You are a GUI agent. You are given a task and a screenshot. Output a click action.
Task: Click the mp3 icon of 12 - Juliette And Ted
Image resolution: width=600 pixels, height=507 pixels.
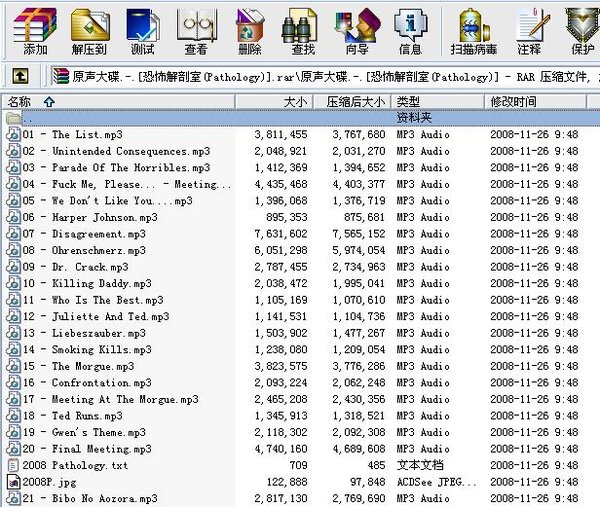pyautogui.click(x=14, y=316)
